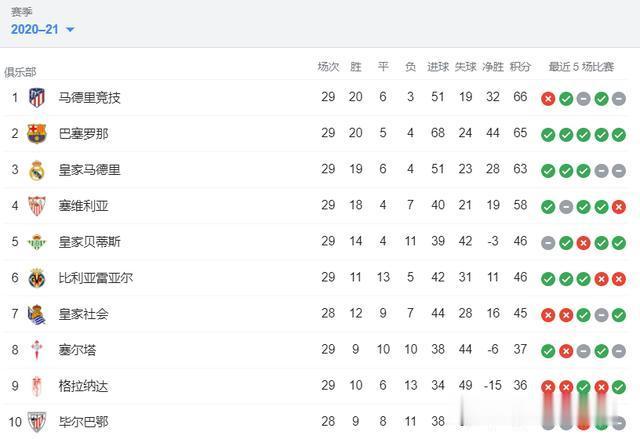Click the Sevilla club crest
640x439 pixels.
coord(37,206)
